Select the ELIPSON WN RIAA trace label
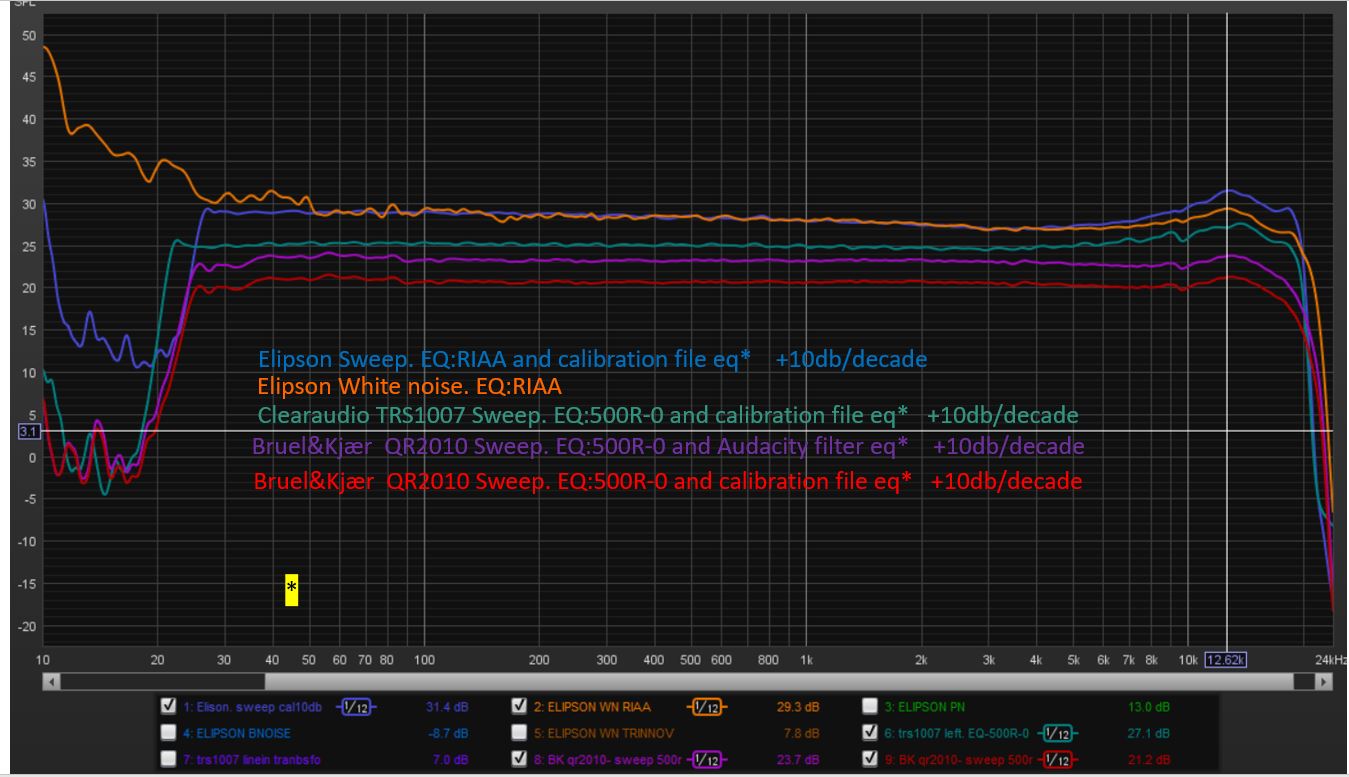Screen dimensions: 1349x777 pyautogui.click(x=593, y=707)
